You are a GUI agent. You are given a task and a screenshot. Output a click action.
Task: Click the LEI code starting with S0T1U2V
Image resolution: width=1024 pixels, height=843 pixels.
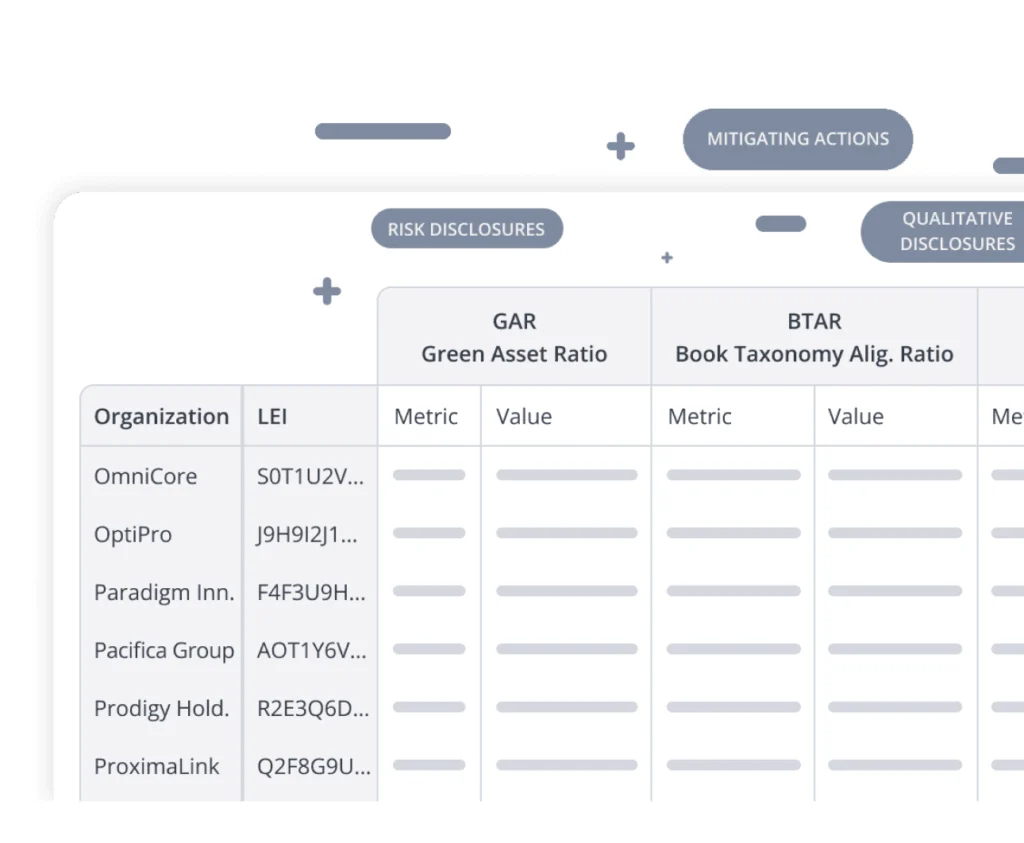point(310,476)
